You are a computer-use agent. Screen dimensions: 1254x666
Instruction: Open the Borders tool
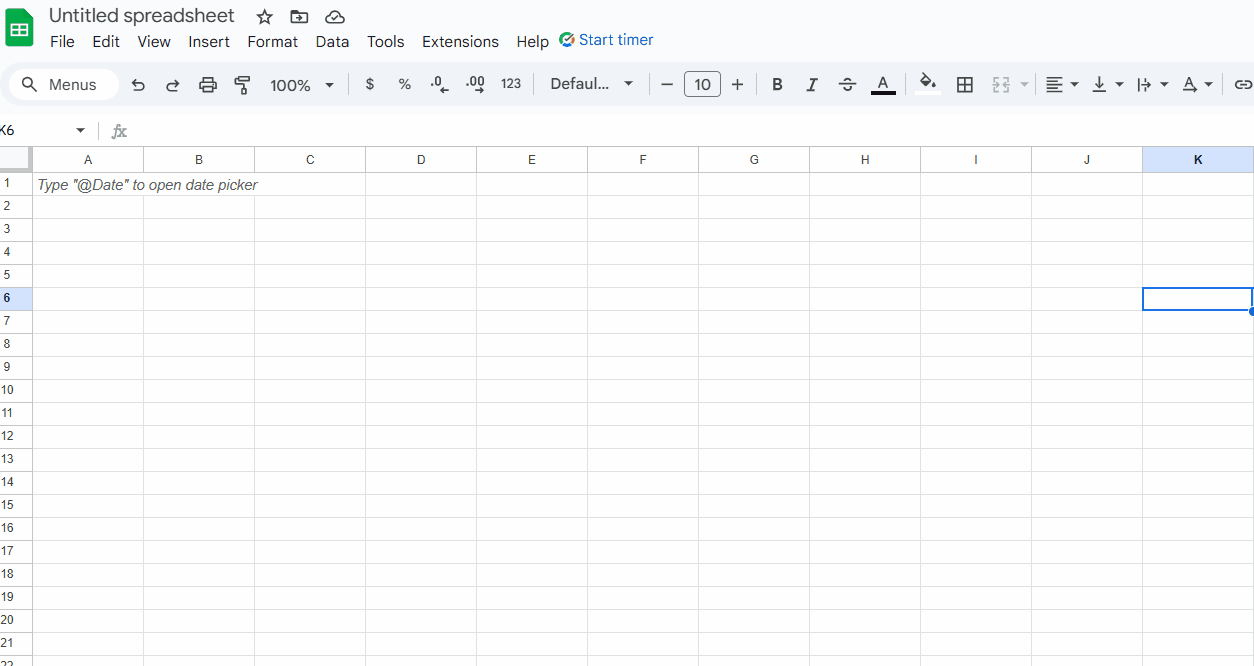pos(964,85)
